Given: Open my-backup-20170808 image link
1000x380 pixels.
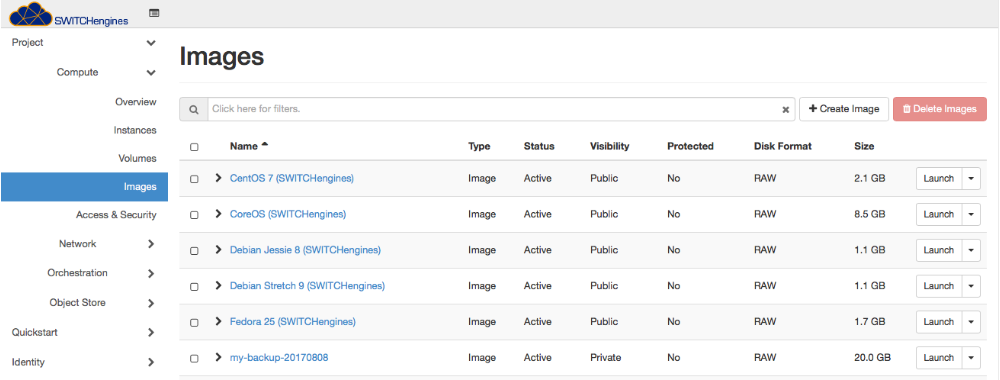Looking at the screenshot, I should 279,358.
